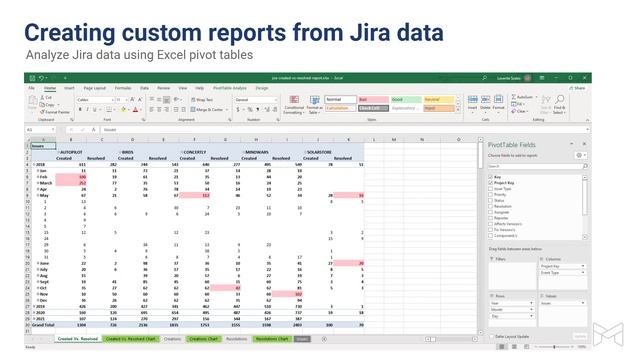Check the Resolution field checkbox
This screenshot has height=360, width=640.
[491, 206]
